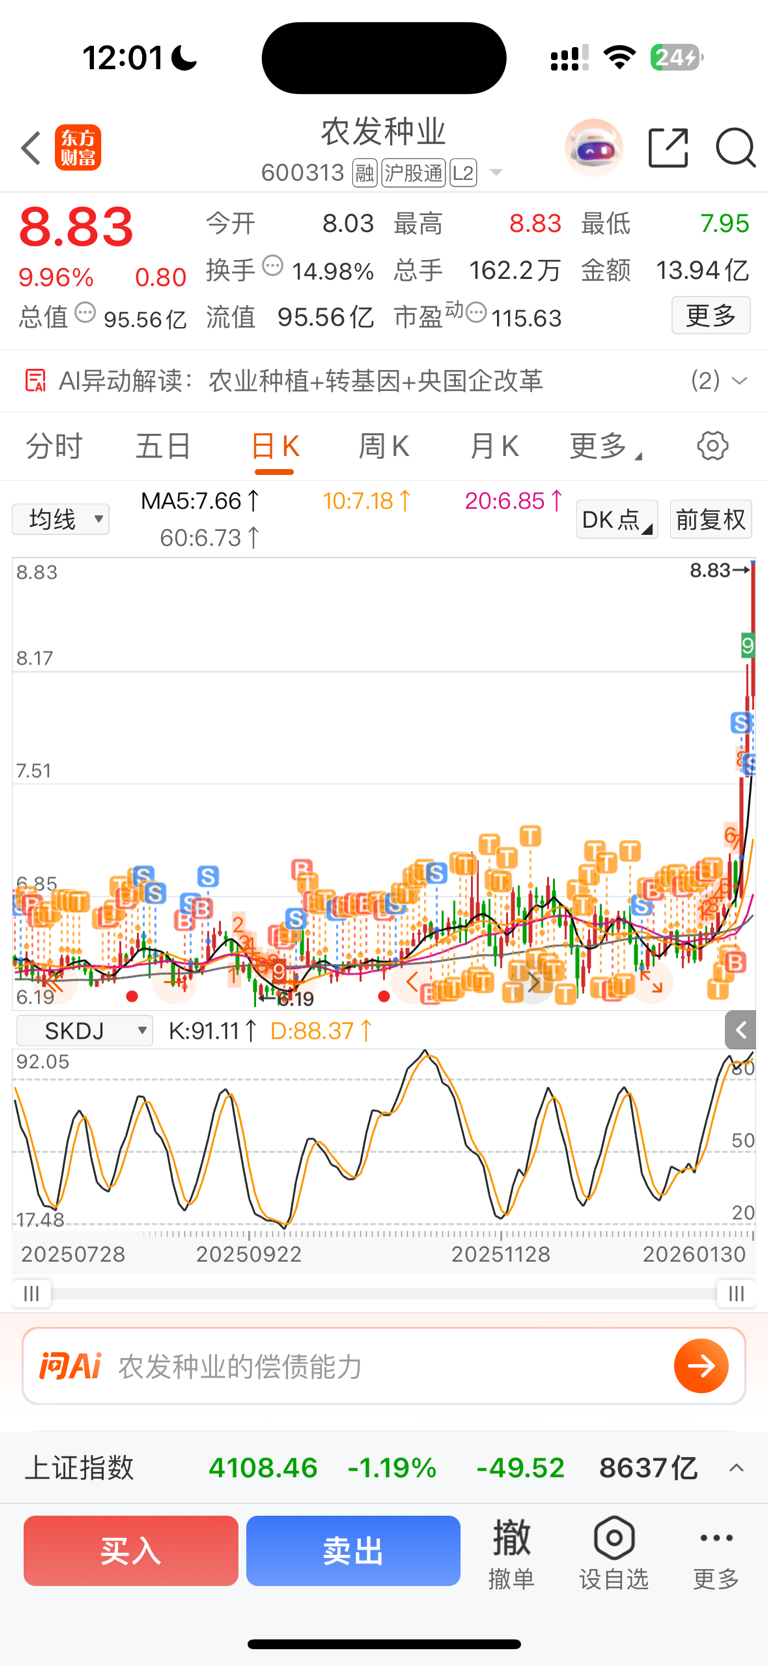
Task: Open the AI robot assistant avatar
Action: tap(594, 148)
